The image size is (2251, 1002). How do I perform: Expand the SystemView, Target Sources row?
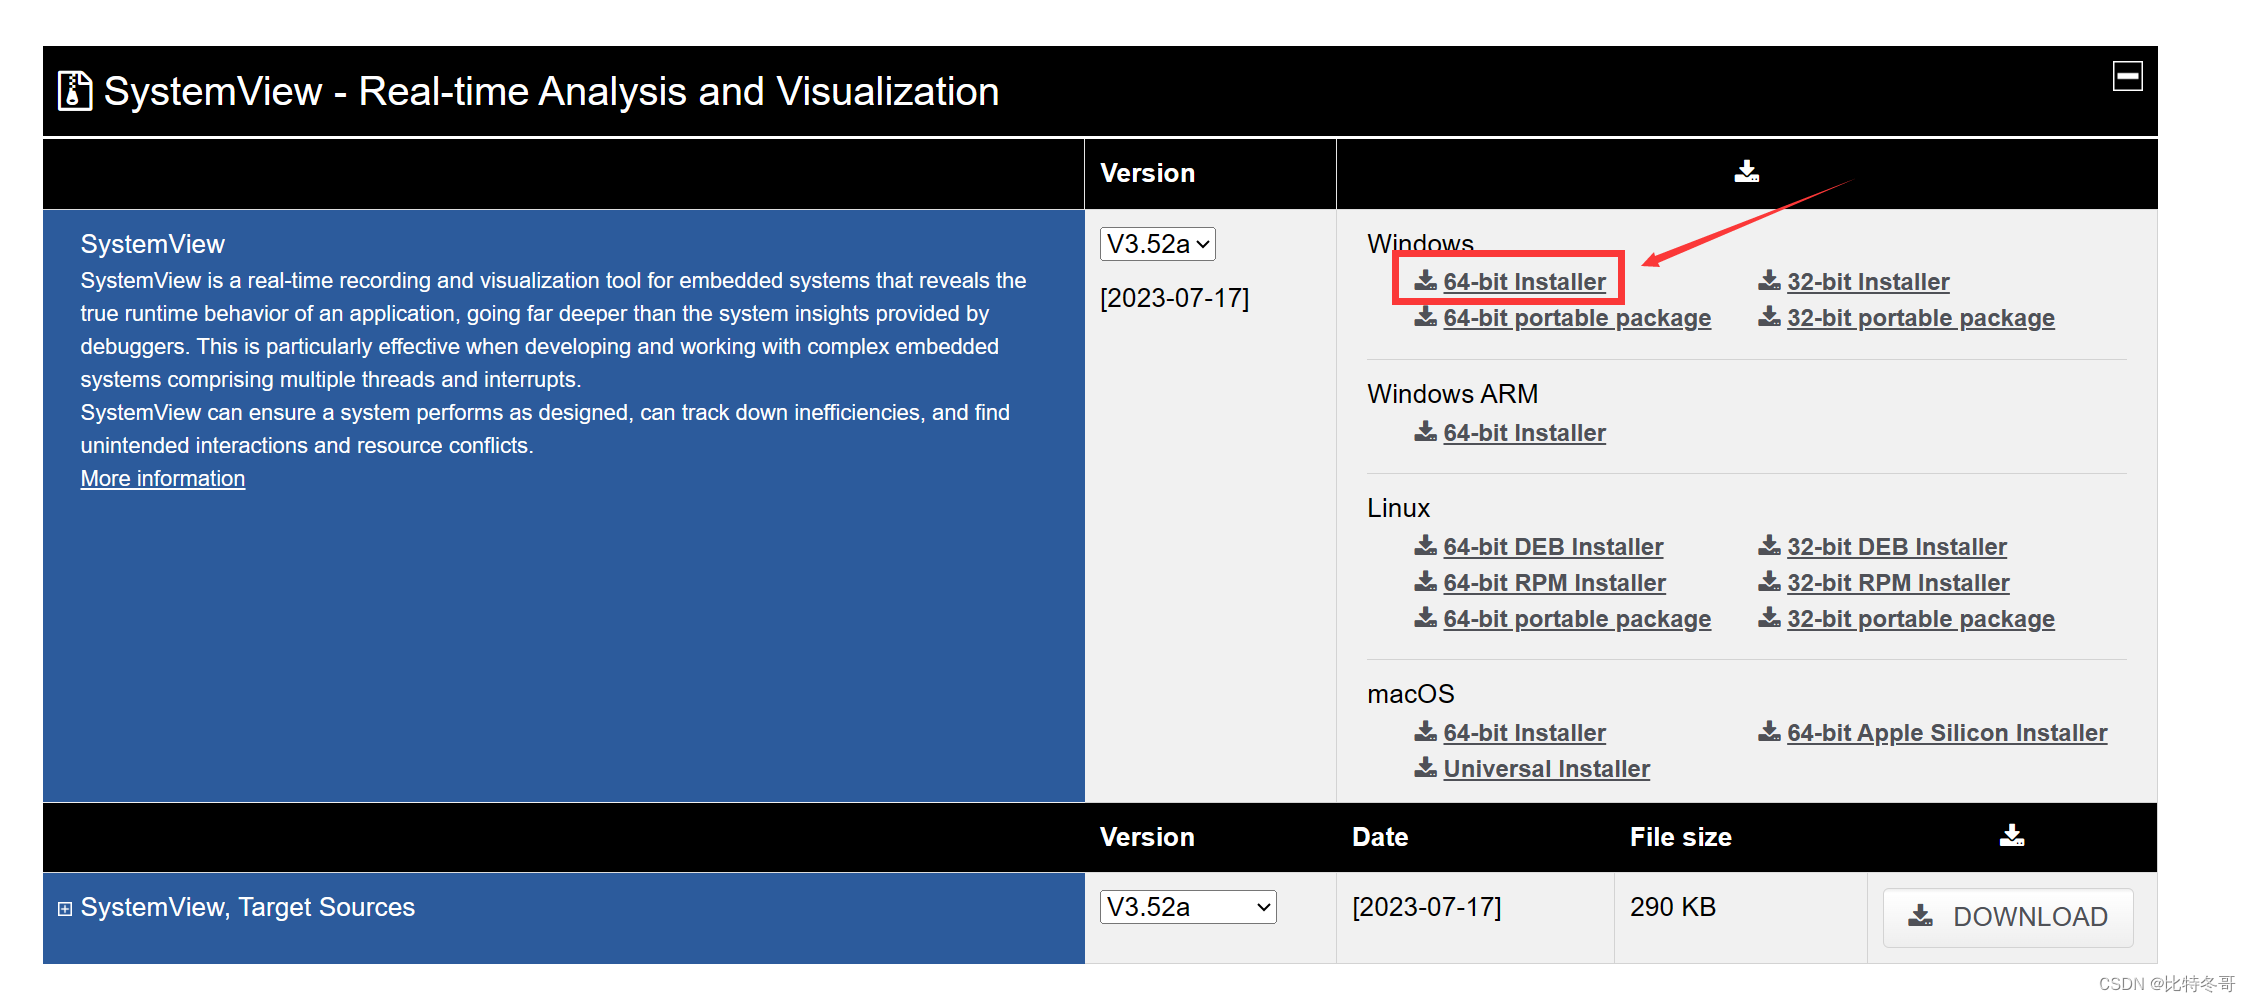click(64, 907)
